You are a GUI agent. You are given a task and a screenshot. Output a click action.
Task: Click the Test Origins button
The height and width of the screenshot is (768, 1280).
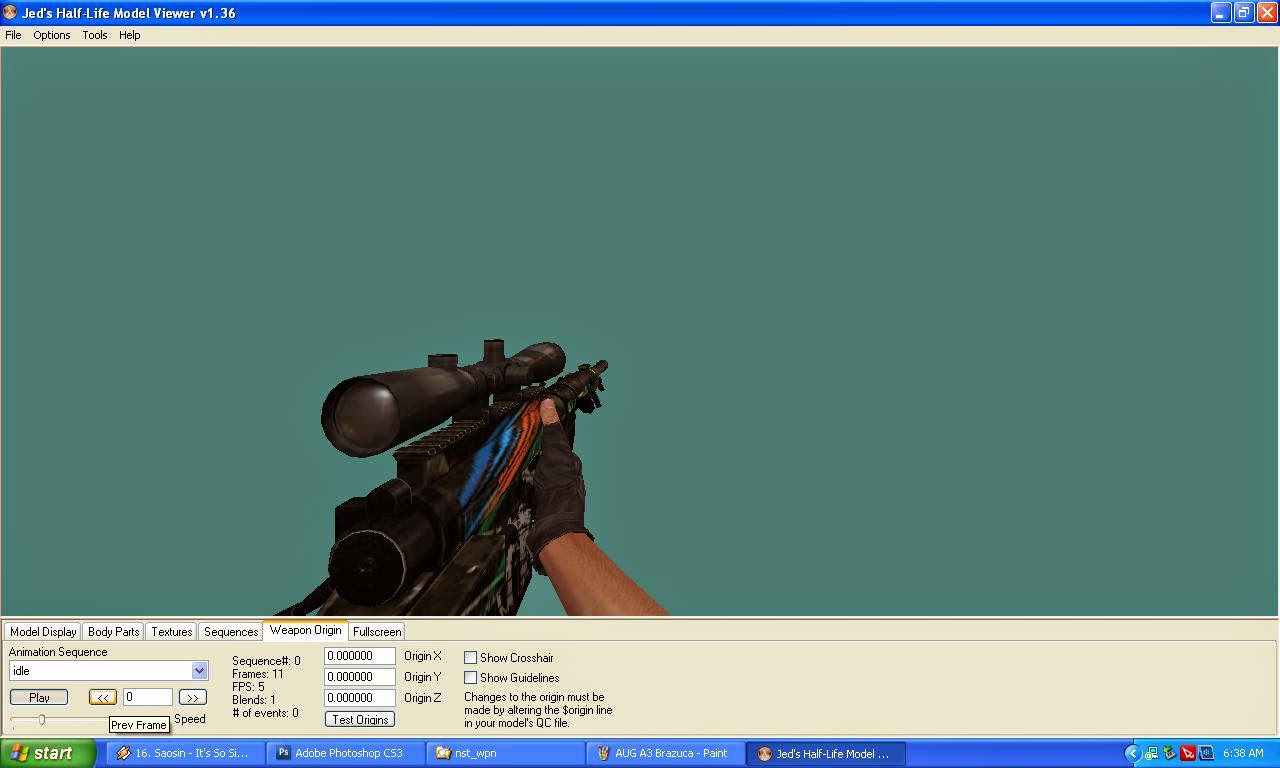point(360,720)
